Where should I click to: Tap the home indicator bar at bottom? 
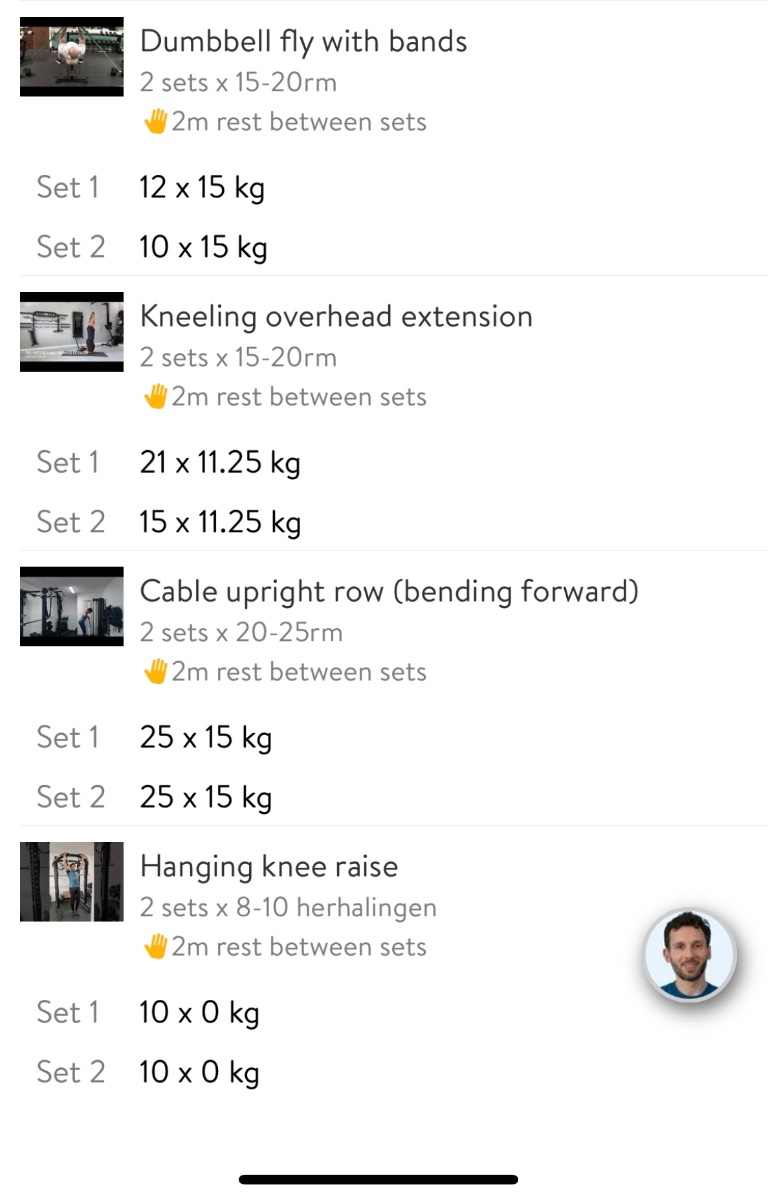[x=378, y=1180]
